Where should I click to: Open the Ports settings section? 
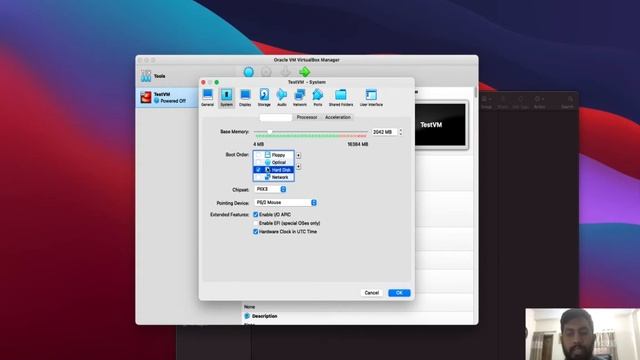(318, 97)
